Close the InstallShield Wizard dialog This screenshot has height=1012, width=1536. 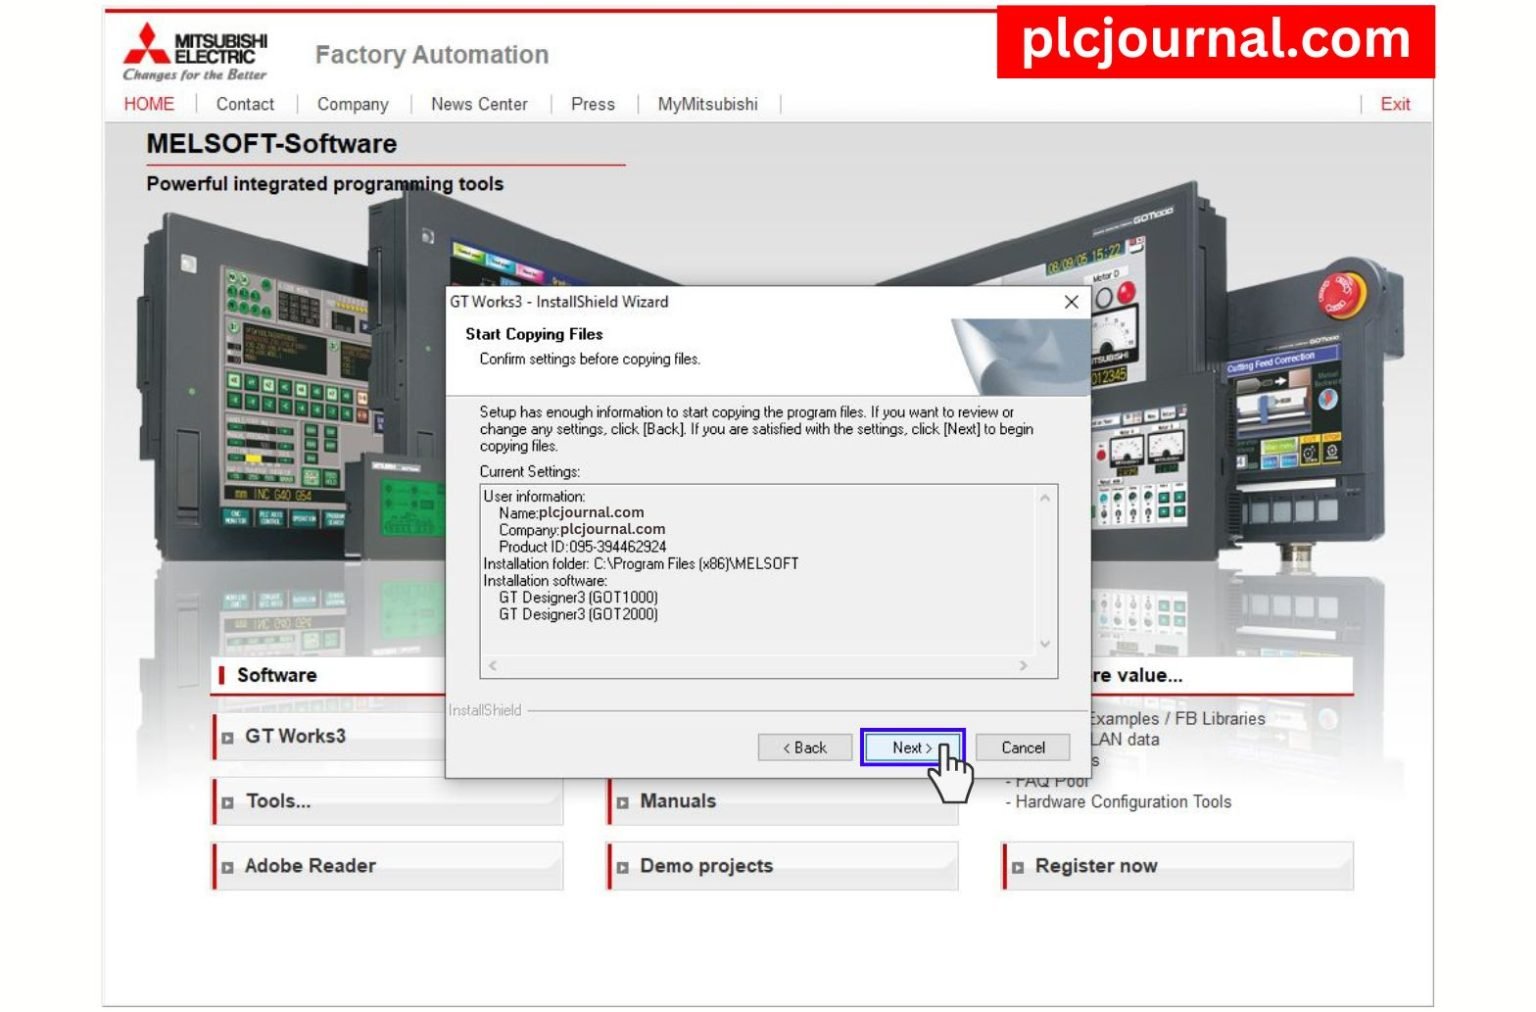click(x=1071, y=302)
